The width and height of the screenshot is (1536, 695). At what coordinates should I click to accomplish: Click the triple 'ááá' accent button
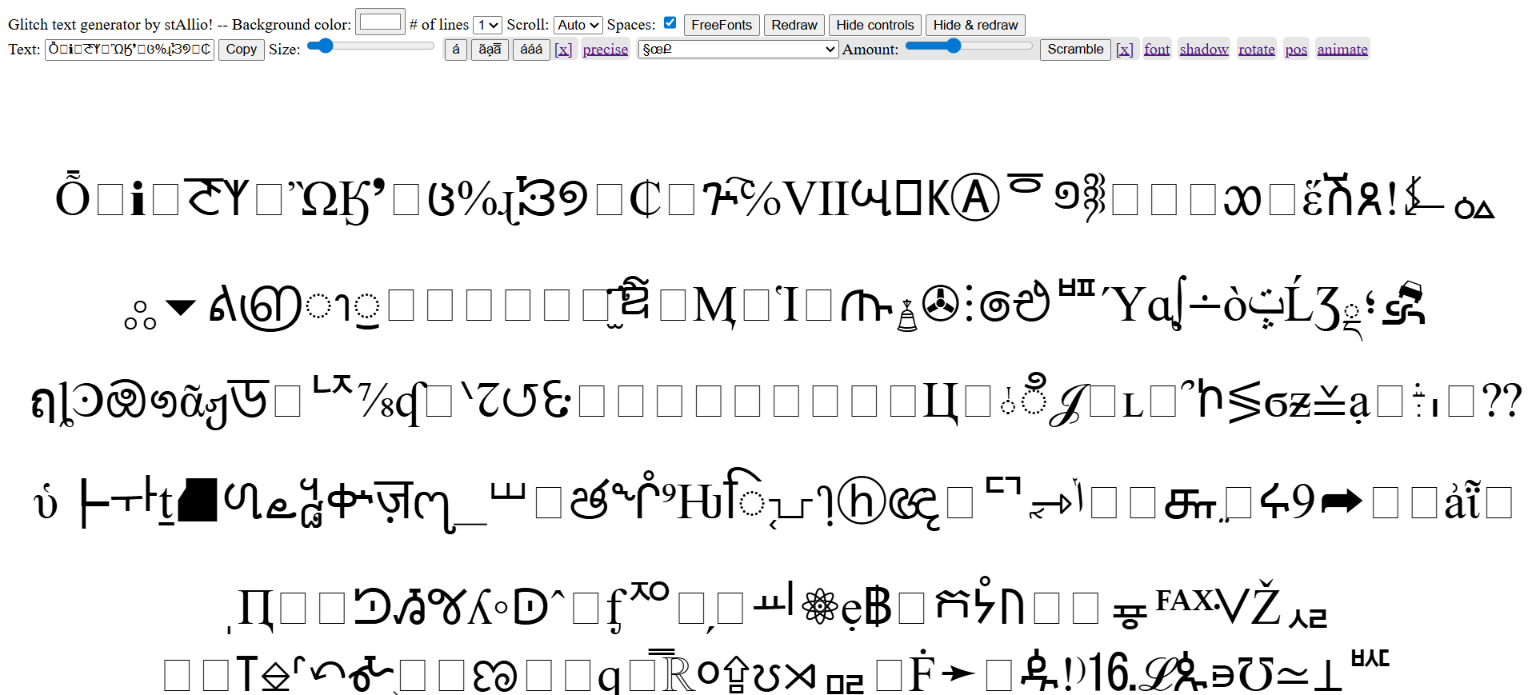pos(530,49)
